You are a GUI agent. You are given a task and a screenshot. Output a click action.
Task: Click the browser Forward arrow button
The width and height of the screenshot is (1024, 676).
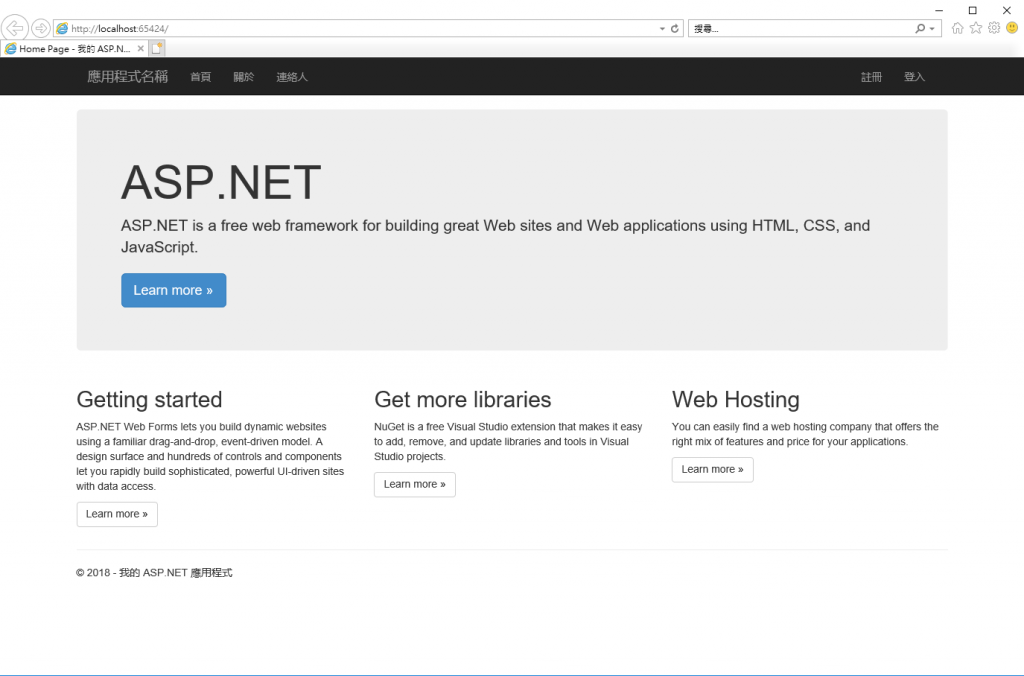[x=41, y=28]
